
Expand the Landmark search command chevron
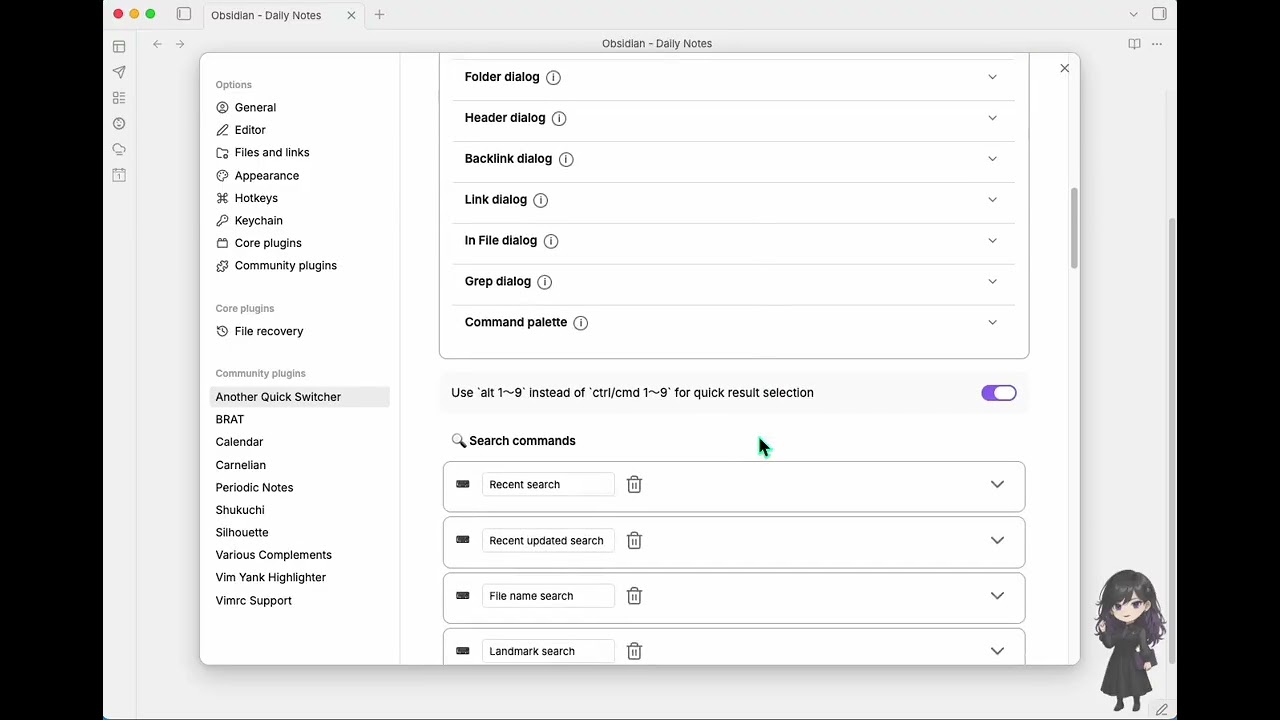click(997, 652)
